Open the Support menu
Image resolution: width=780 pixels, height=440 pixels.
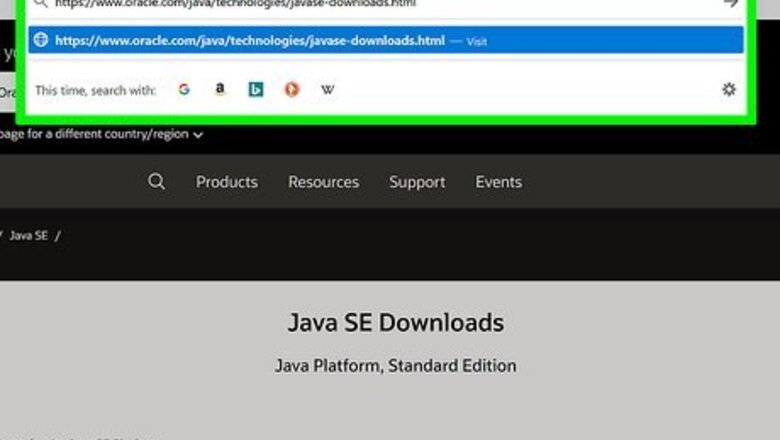(x=417, y=182)
